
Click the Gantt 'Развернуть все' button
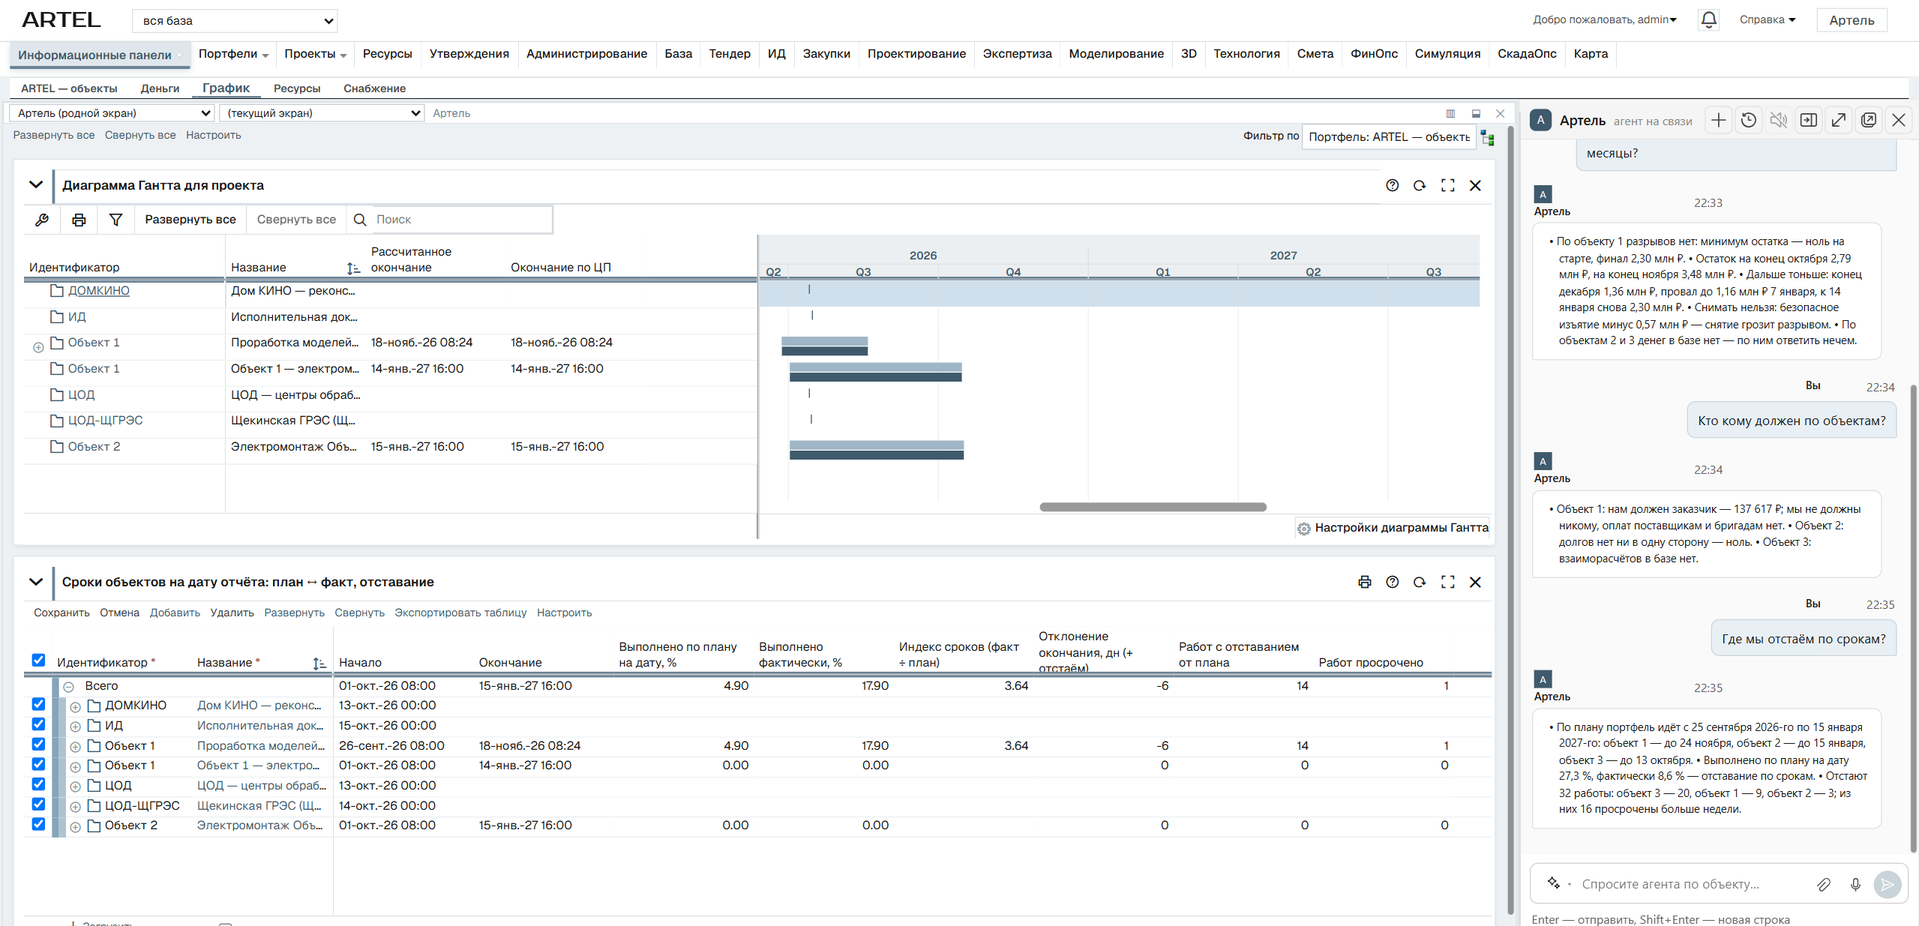190,220
